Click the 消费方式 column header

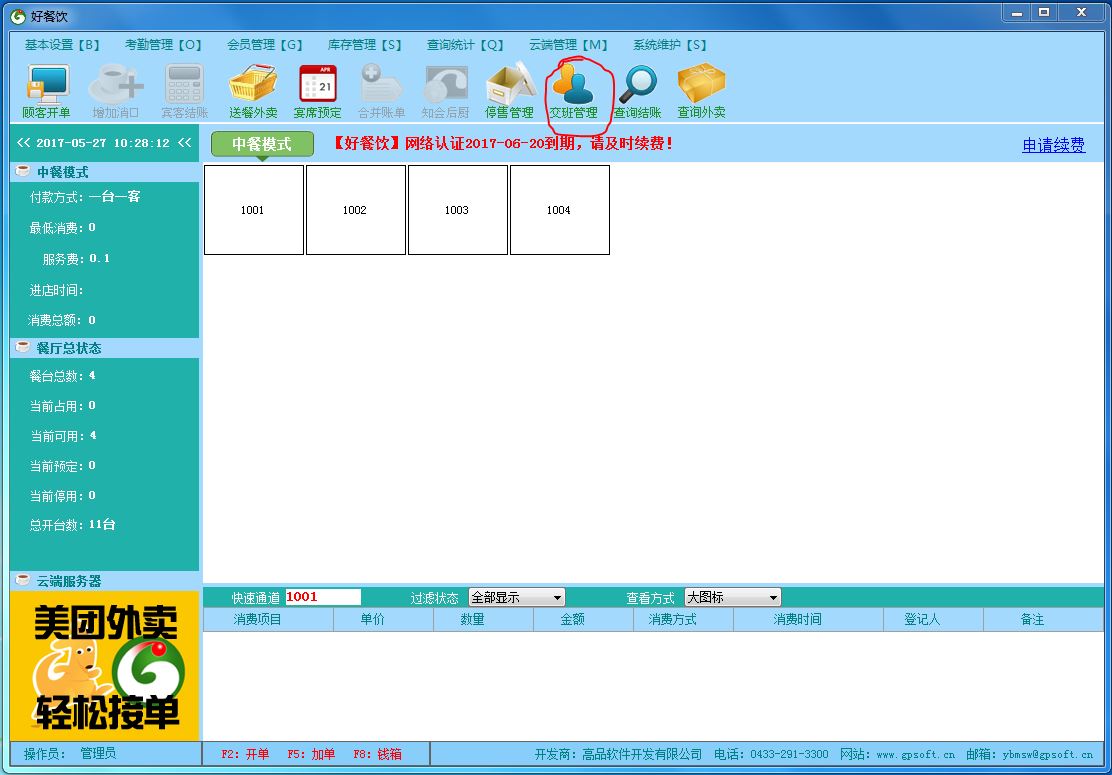click(684, 620)
